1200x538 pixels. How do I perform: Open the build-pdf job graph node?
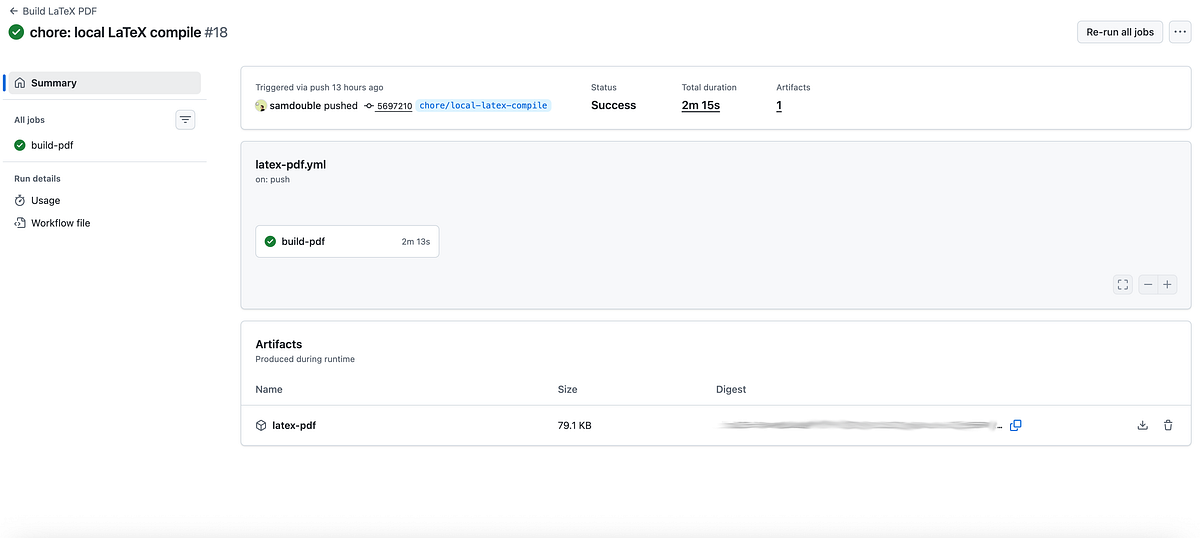tap(347, 241)
